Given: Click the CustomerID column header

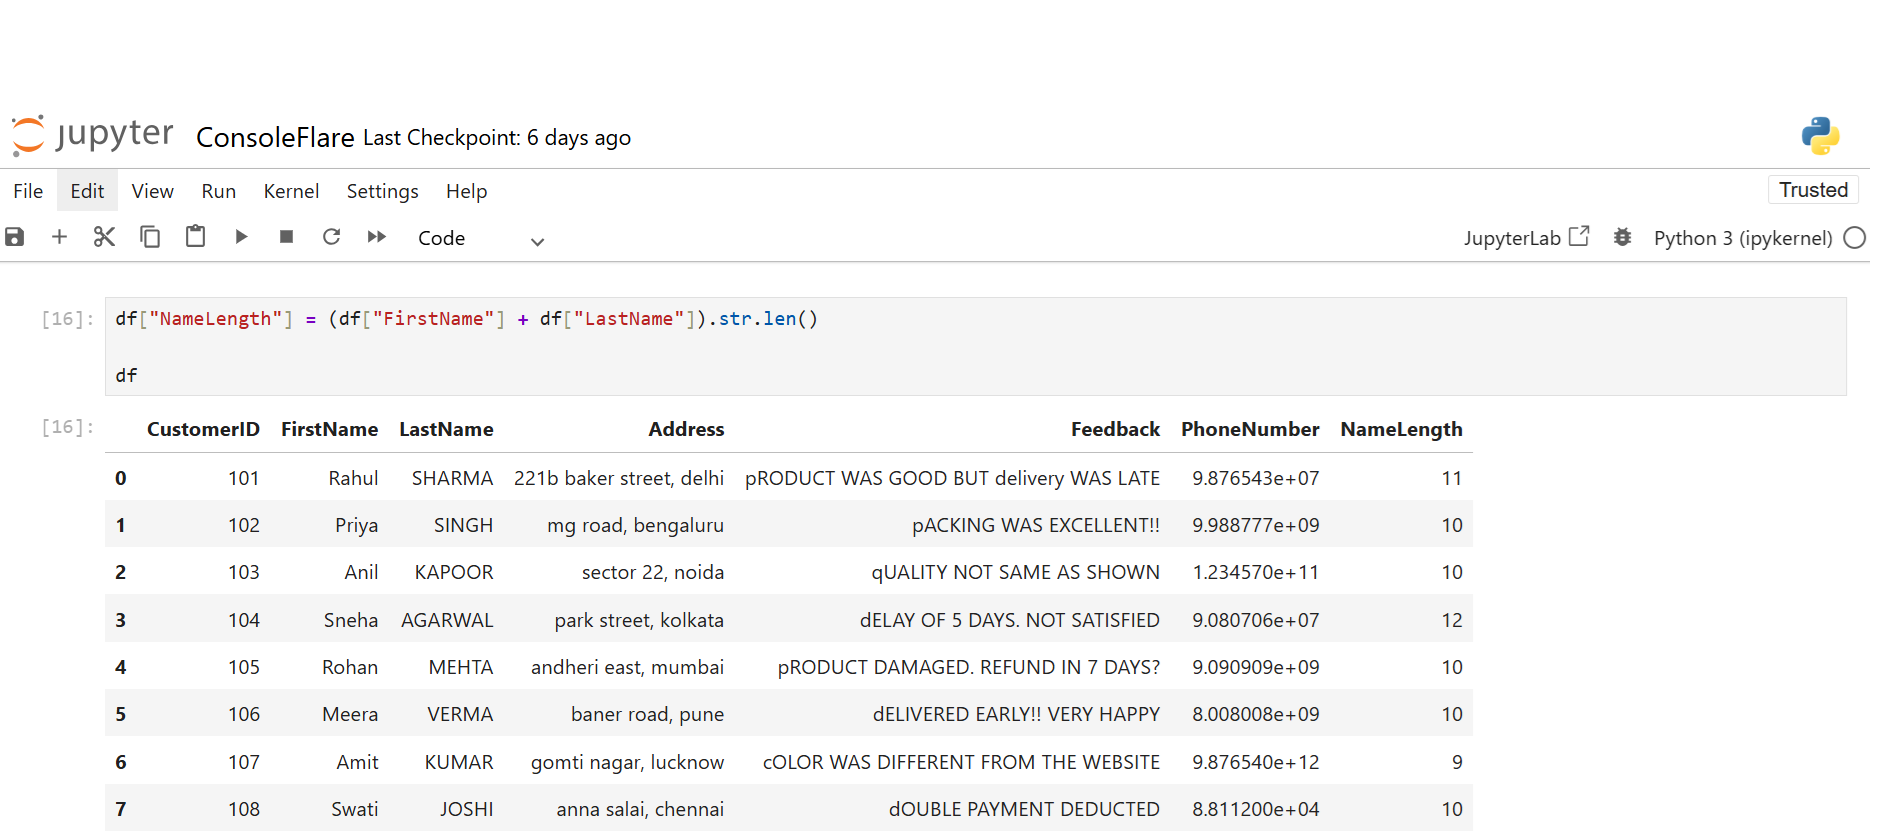Looking at the screenshot, I should [x=203, y=429].
